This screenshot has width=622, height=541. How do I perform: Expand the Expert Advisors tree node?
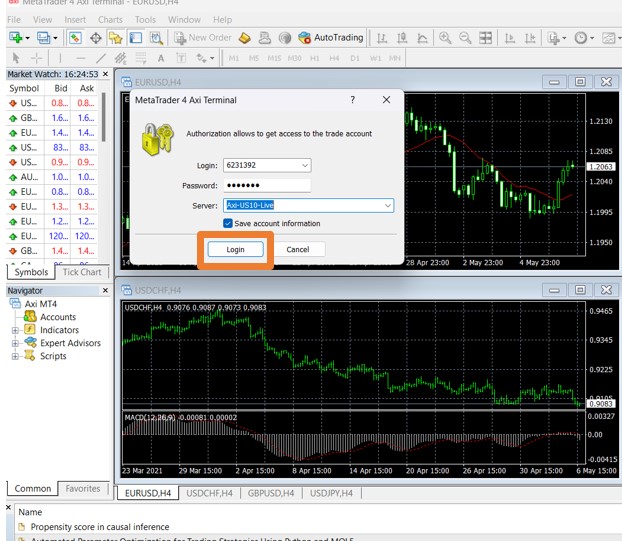[15, 343]
